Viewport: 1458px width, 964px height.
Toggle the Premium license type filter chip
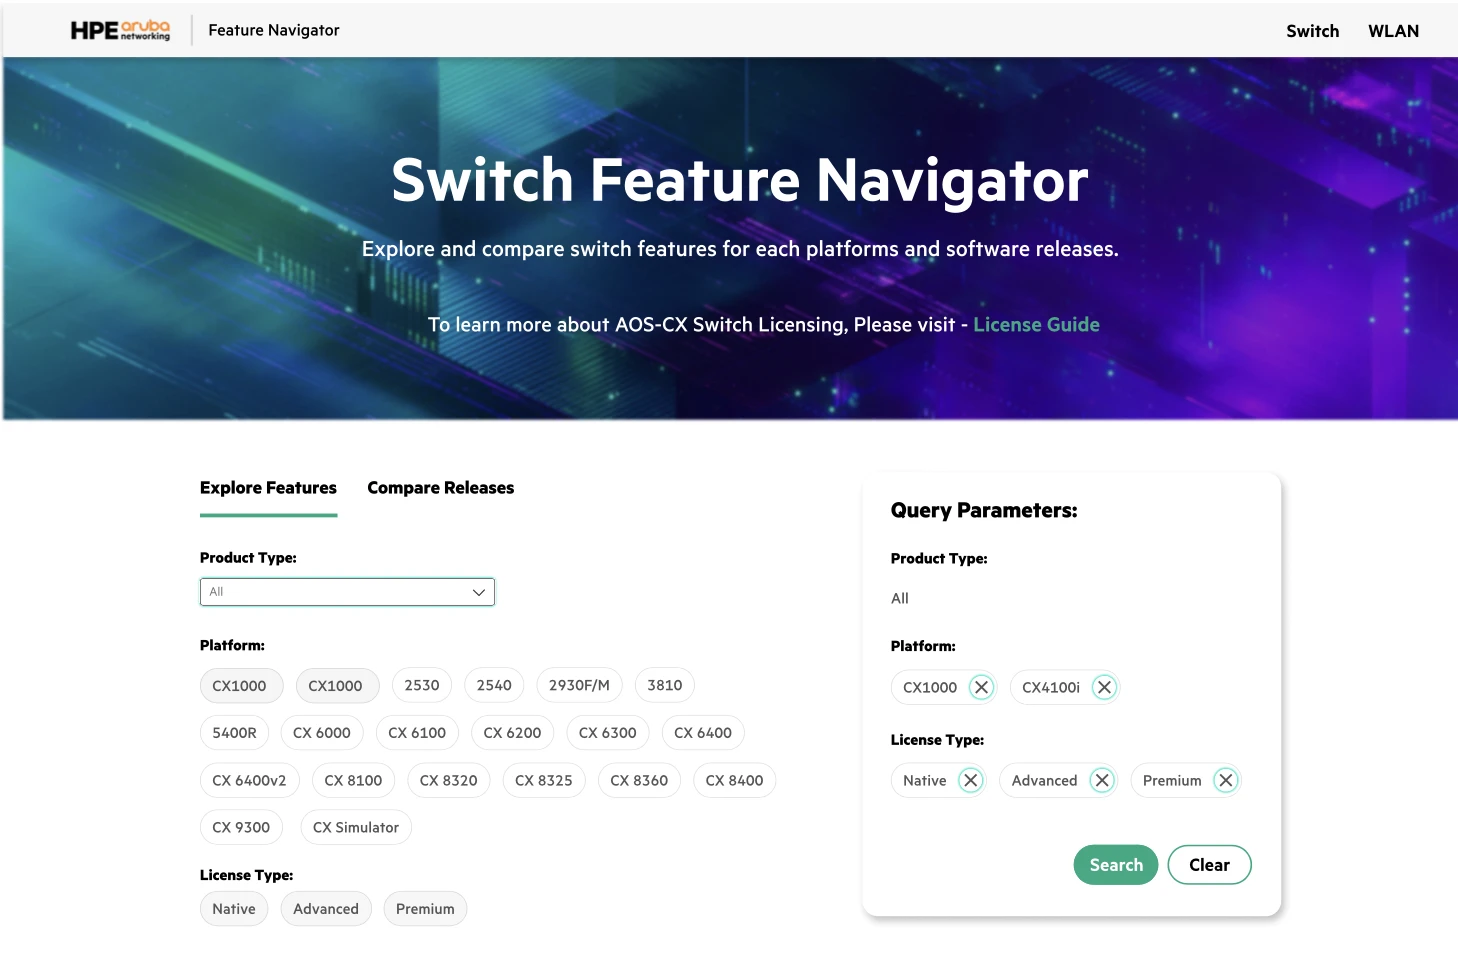point(425,909)
